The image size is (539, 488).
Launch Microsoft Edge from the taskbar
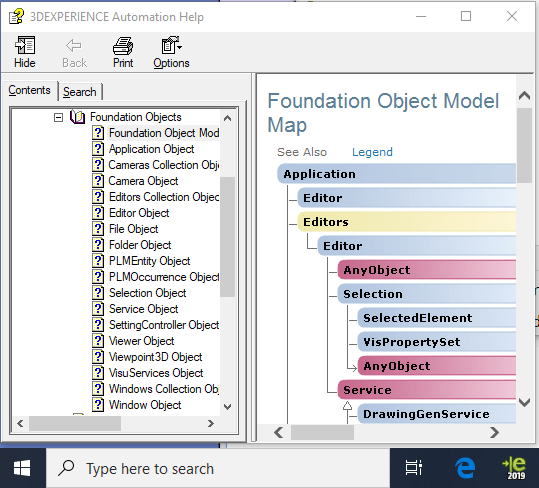pyautogui.click(x=465, y=468)
